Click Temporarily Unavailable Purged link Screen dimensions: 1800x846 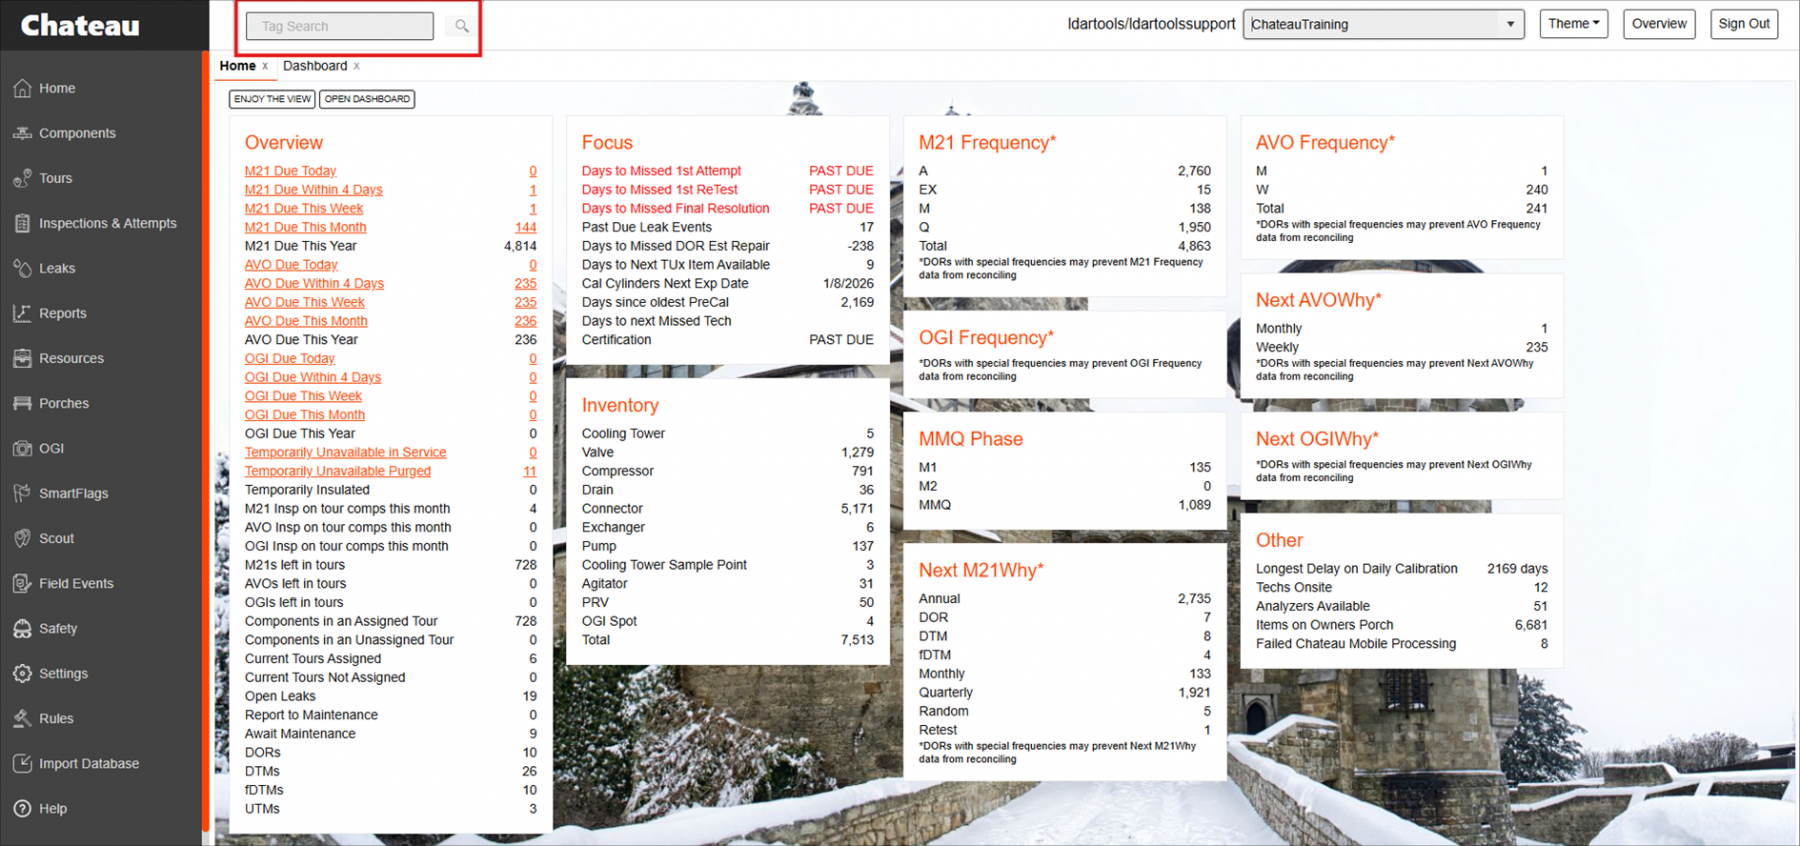337,471
